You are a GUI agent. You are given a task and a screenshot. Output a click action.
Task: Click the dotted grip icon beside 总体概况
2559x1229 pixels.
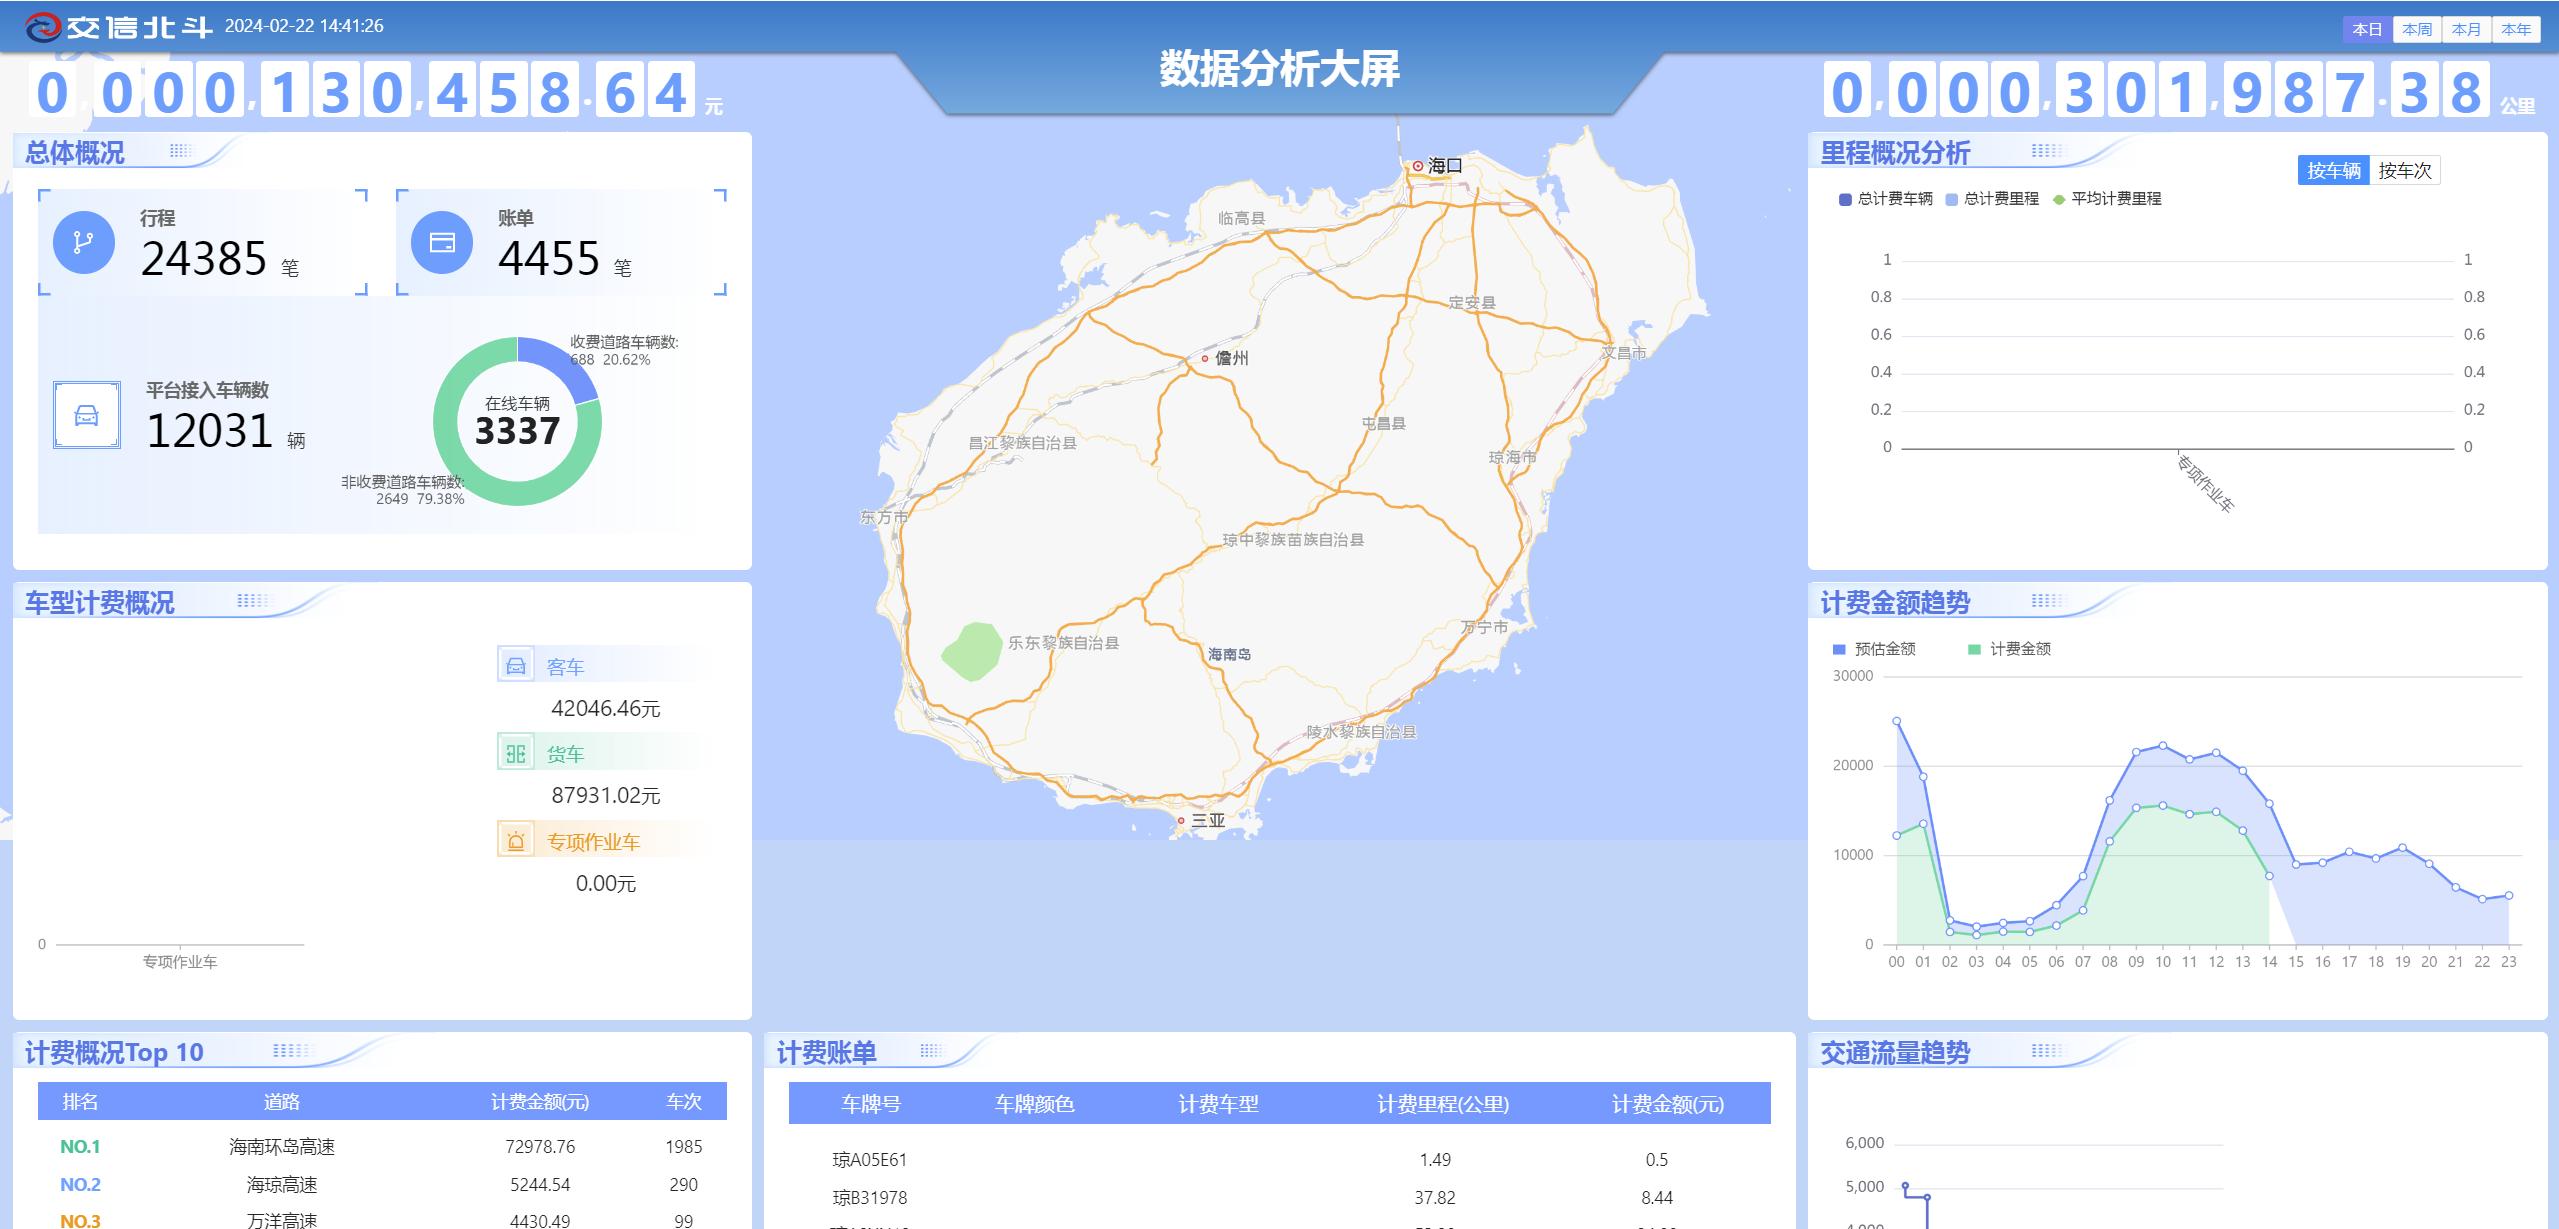pos(181,151)
